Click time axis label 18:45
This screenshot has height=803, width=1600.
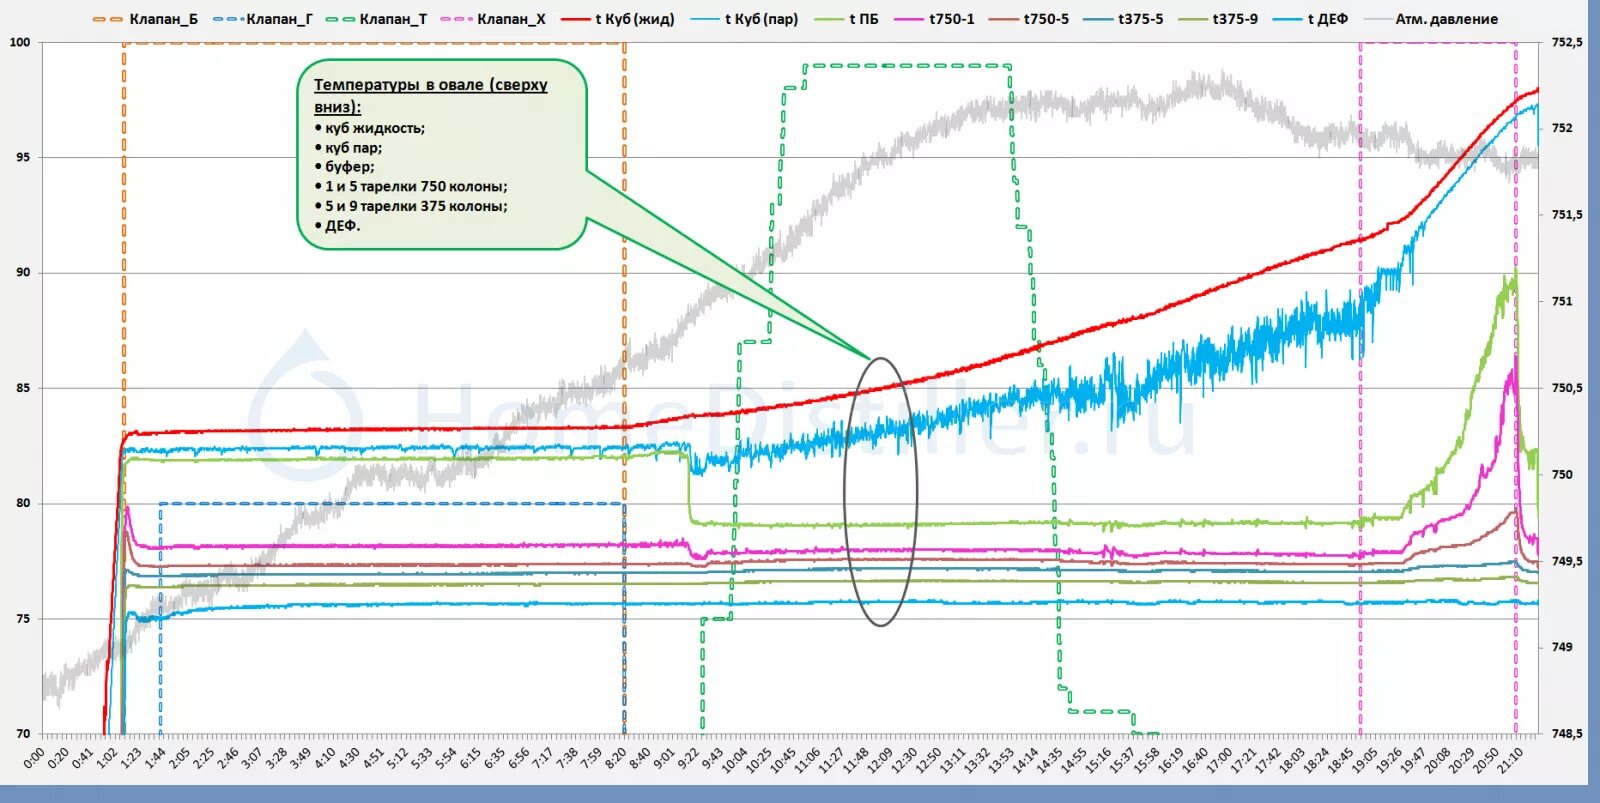pos(1340,759)
